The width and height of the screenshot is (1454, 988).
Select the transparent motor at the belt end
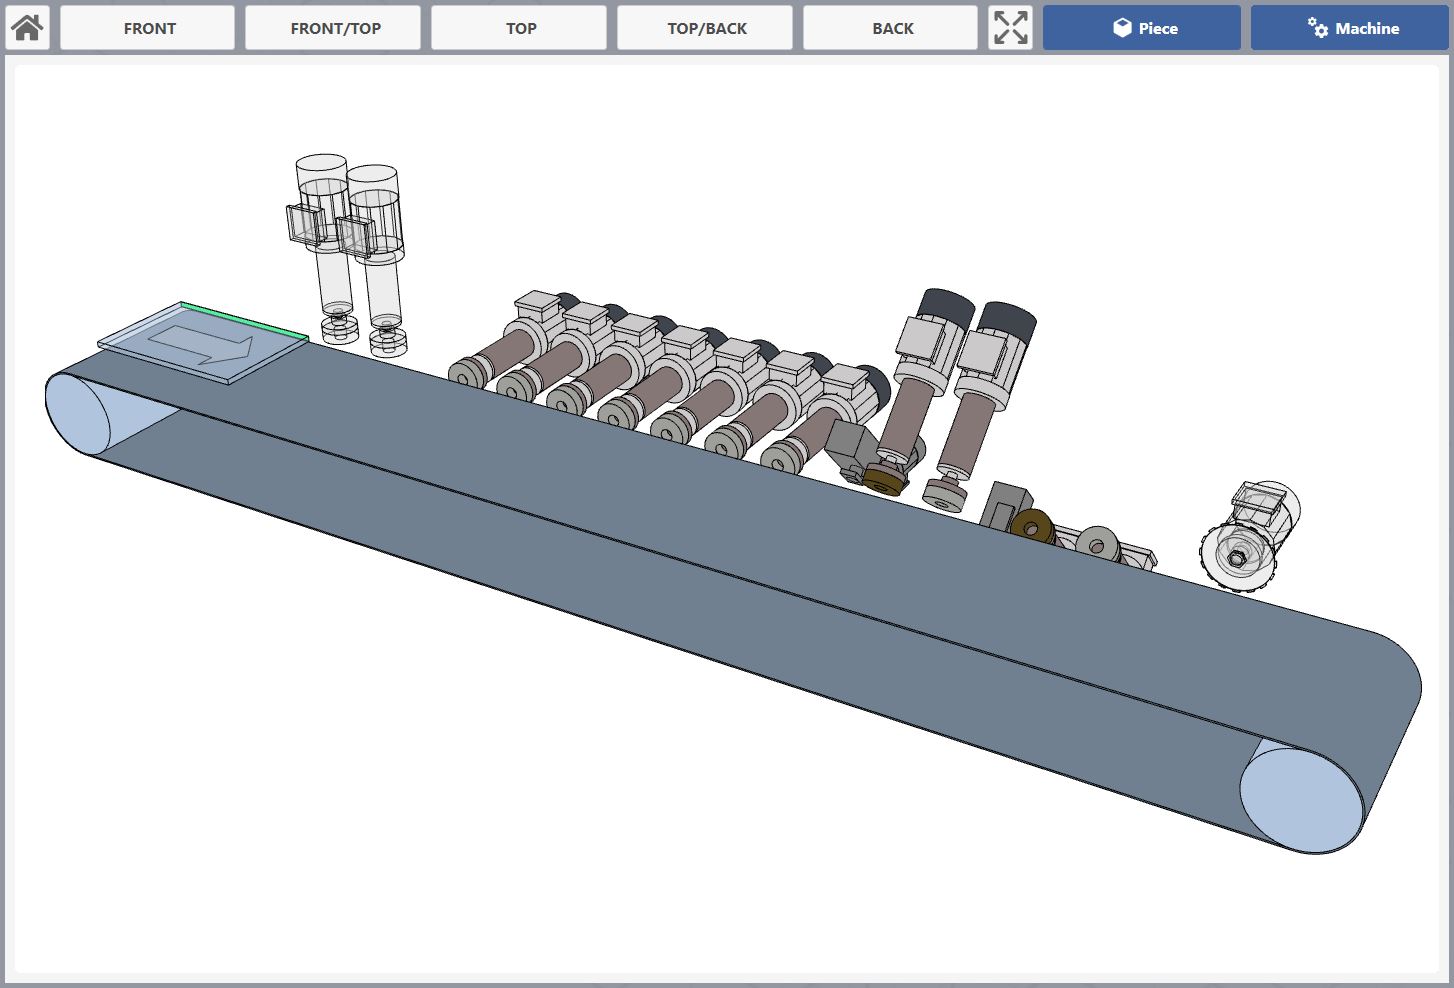click(1250, 538)
